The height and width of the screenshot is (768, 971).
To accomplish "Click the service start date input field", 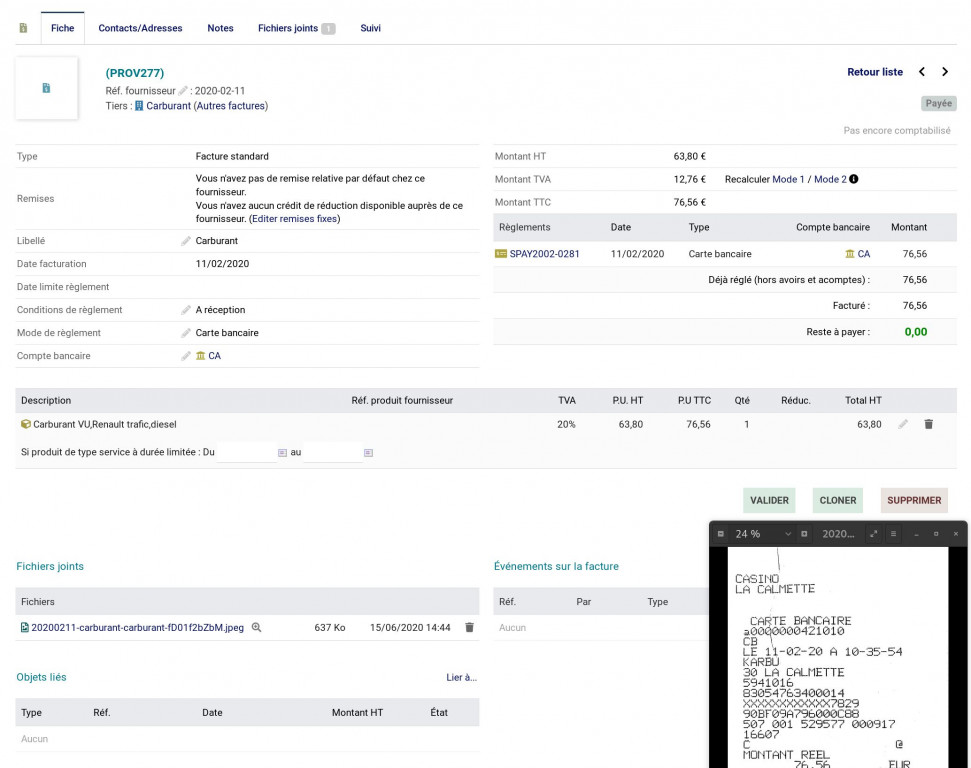I will [245, 453].
